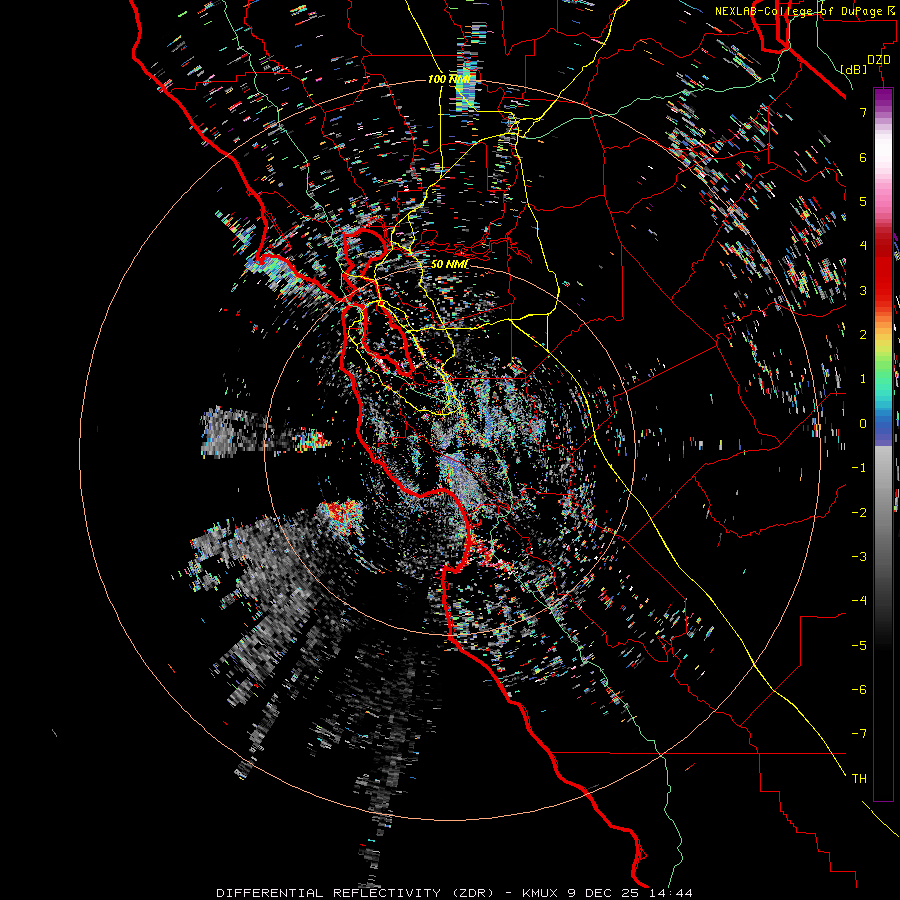Click the "100 NMI" range ring label

coord(449,79)
